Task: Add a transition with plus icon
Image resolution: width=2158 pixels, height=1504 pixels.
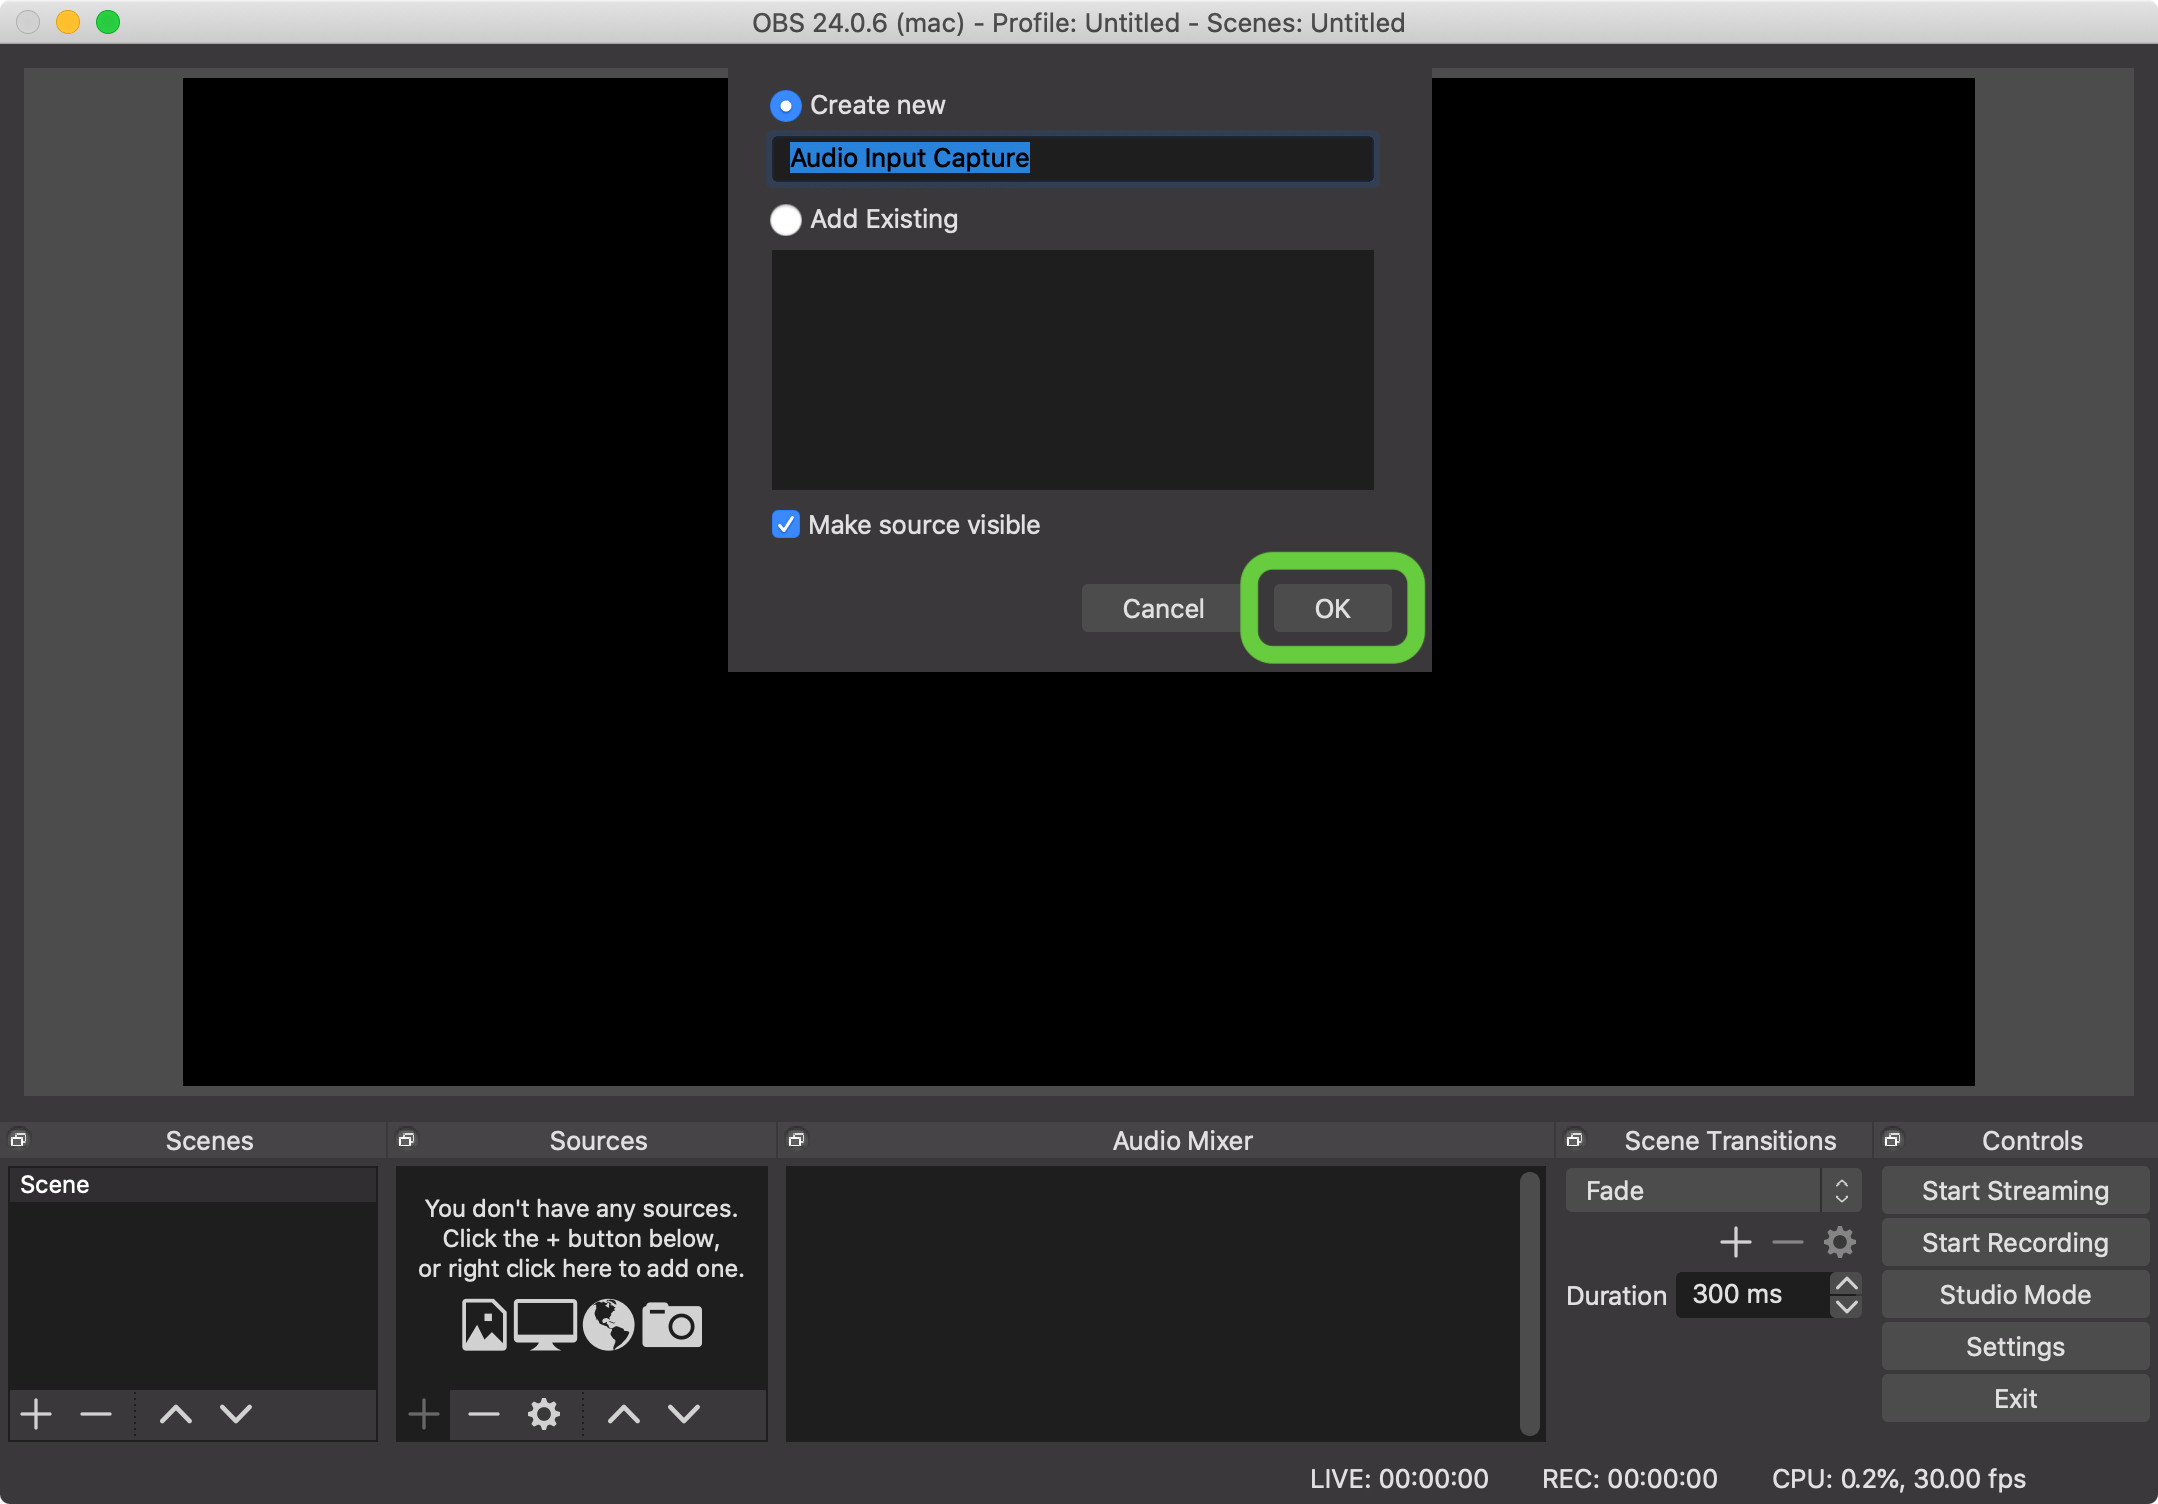Action: tap(1736, 1242)
